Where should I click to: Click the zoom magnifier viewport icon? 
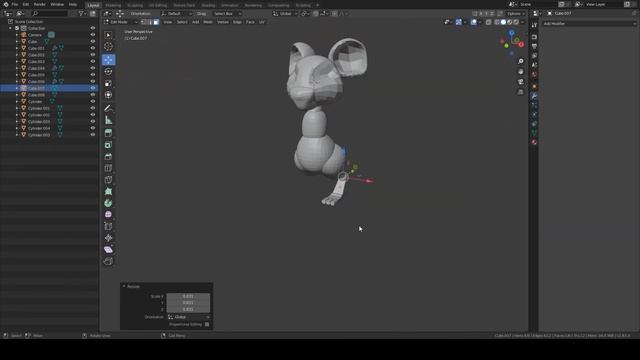(520, 61)
